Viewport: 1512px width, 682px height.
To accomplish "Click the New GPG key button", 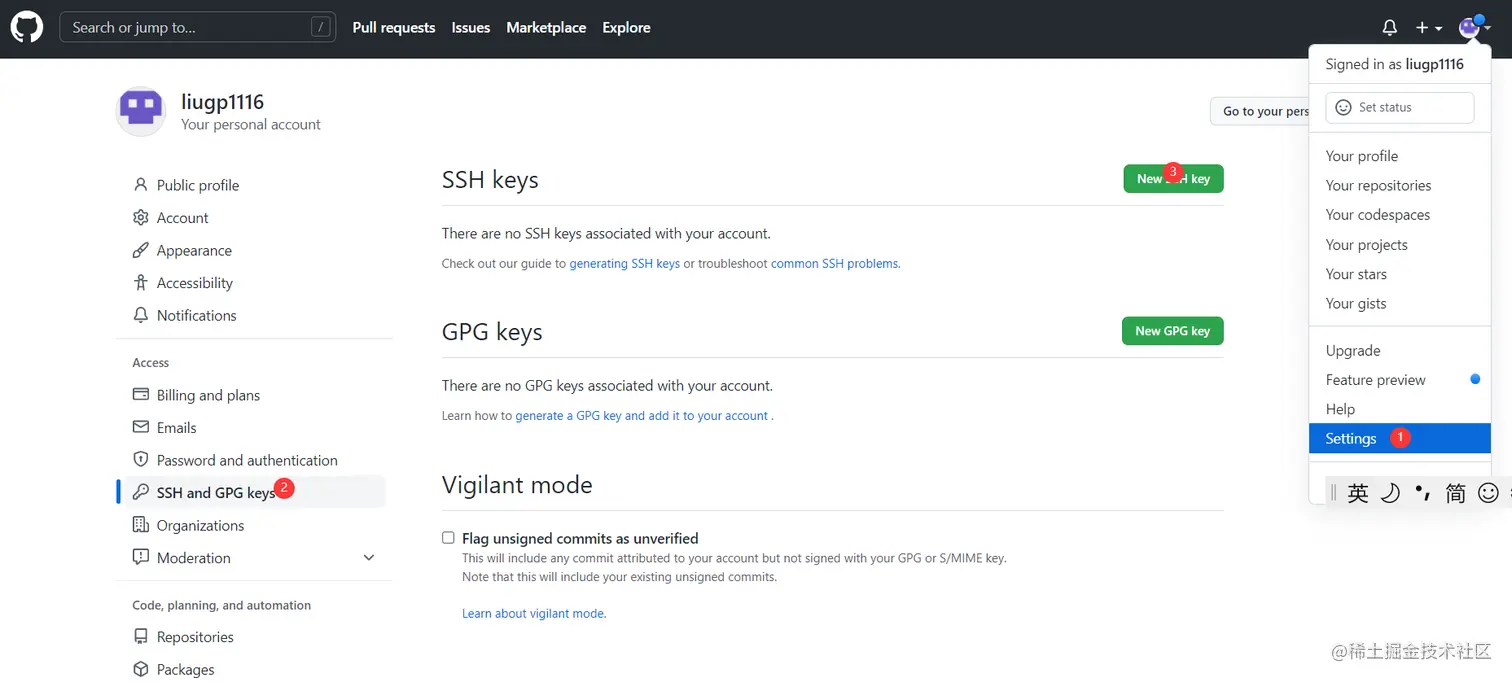I will [1173, 331].
